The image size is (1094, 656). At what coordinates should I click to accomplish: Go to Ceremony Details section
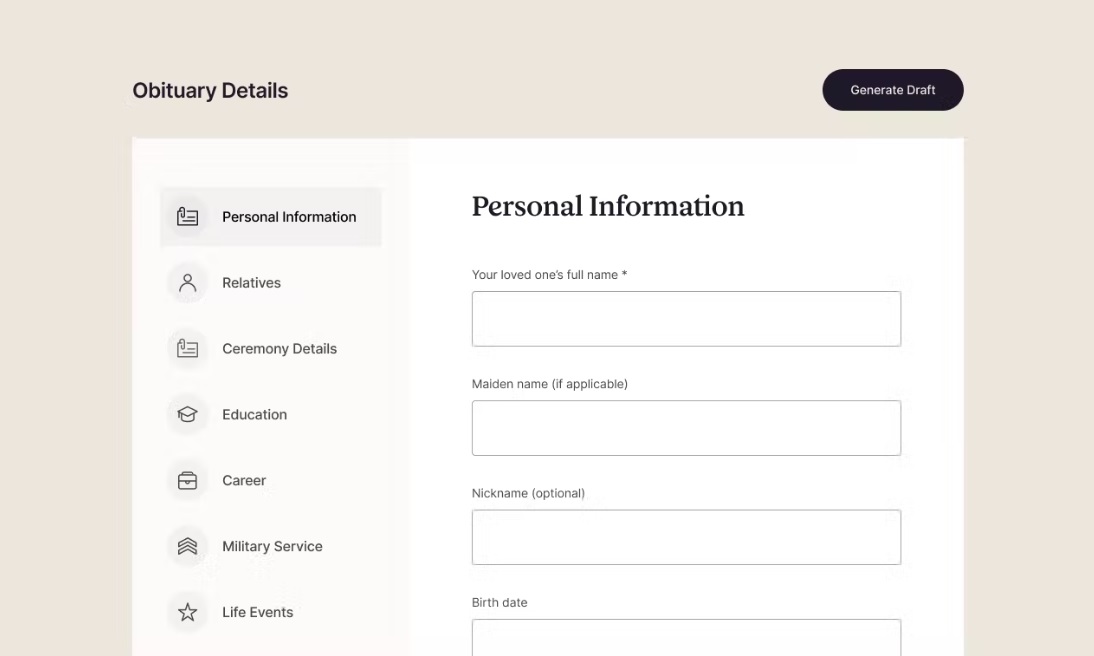coord(279,349)
